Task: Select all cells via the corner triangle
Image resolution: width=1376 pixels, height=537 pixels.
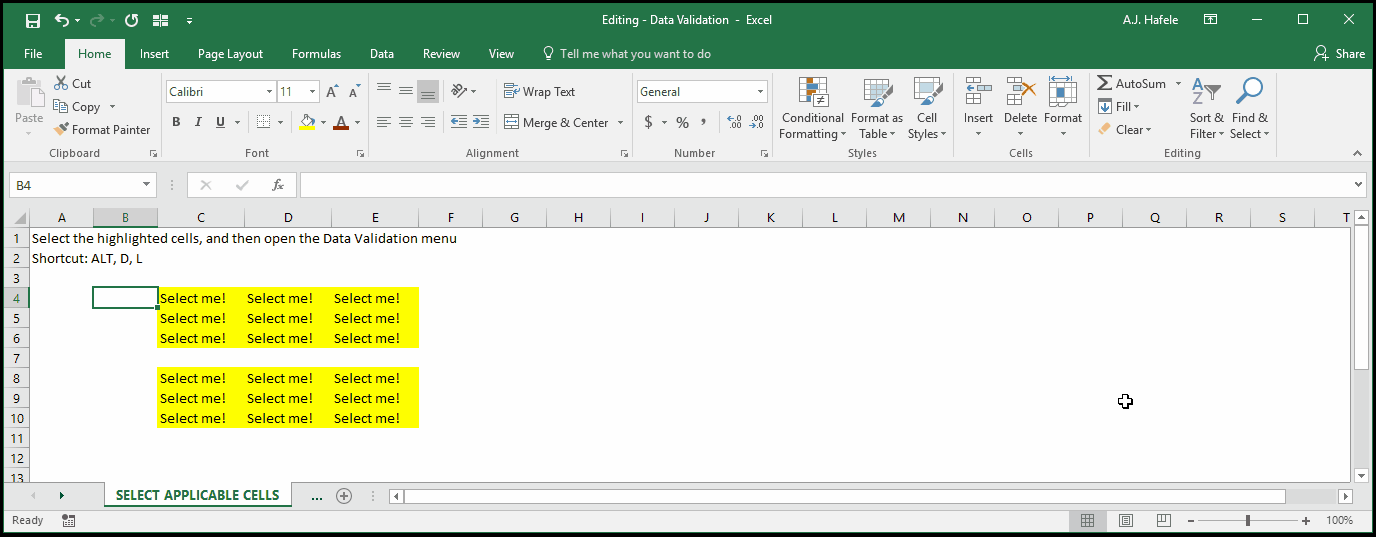Action: click(x=16, y=218)
